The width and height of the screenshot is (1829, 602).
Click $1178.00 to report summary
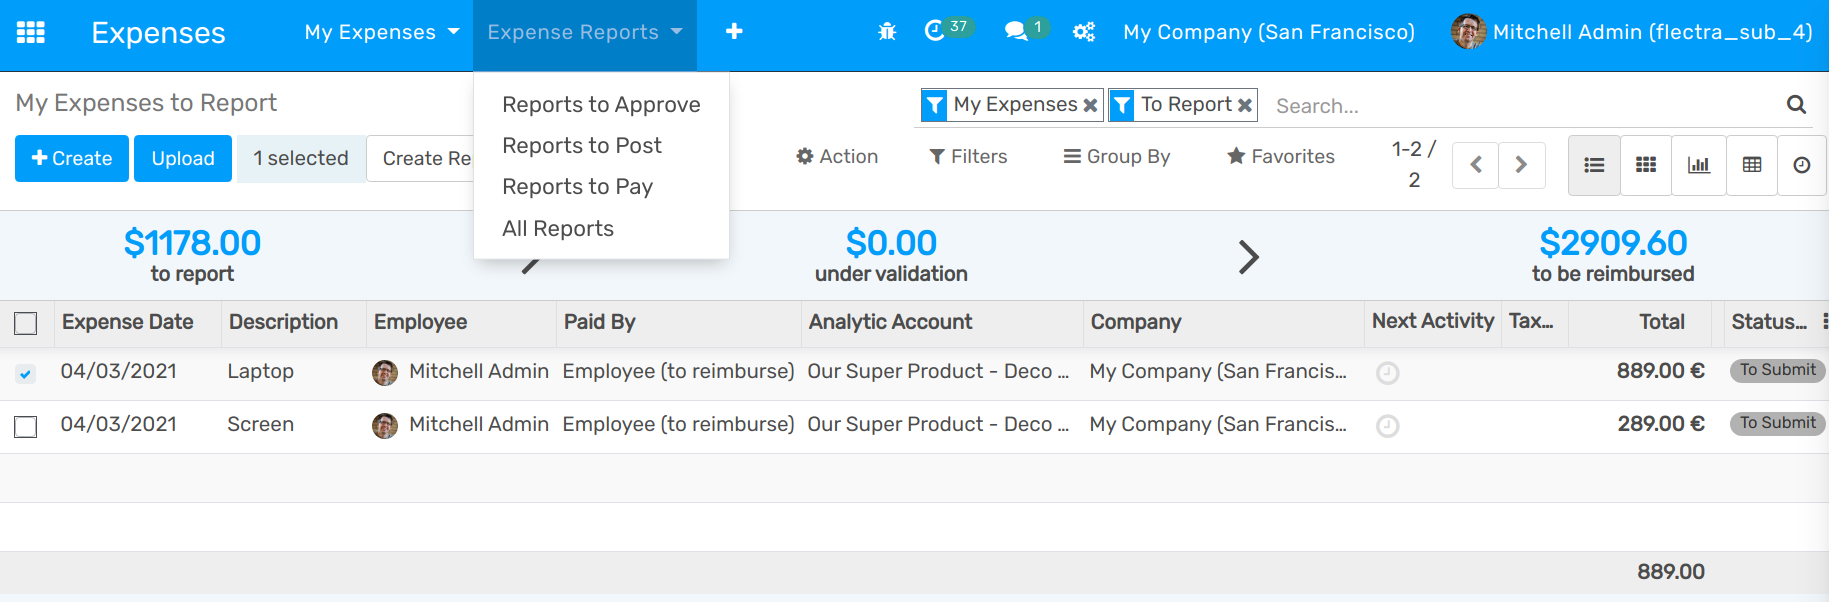click(192, 255)
